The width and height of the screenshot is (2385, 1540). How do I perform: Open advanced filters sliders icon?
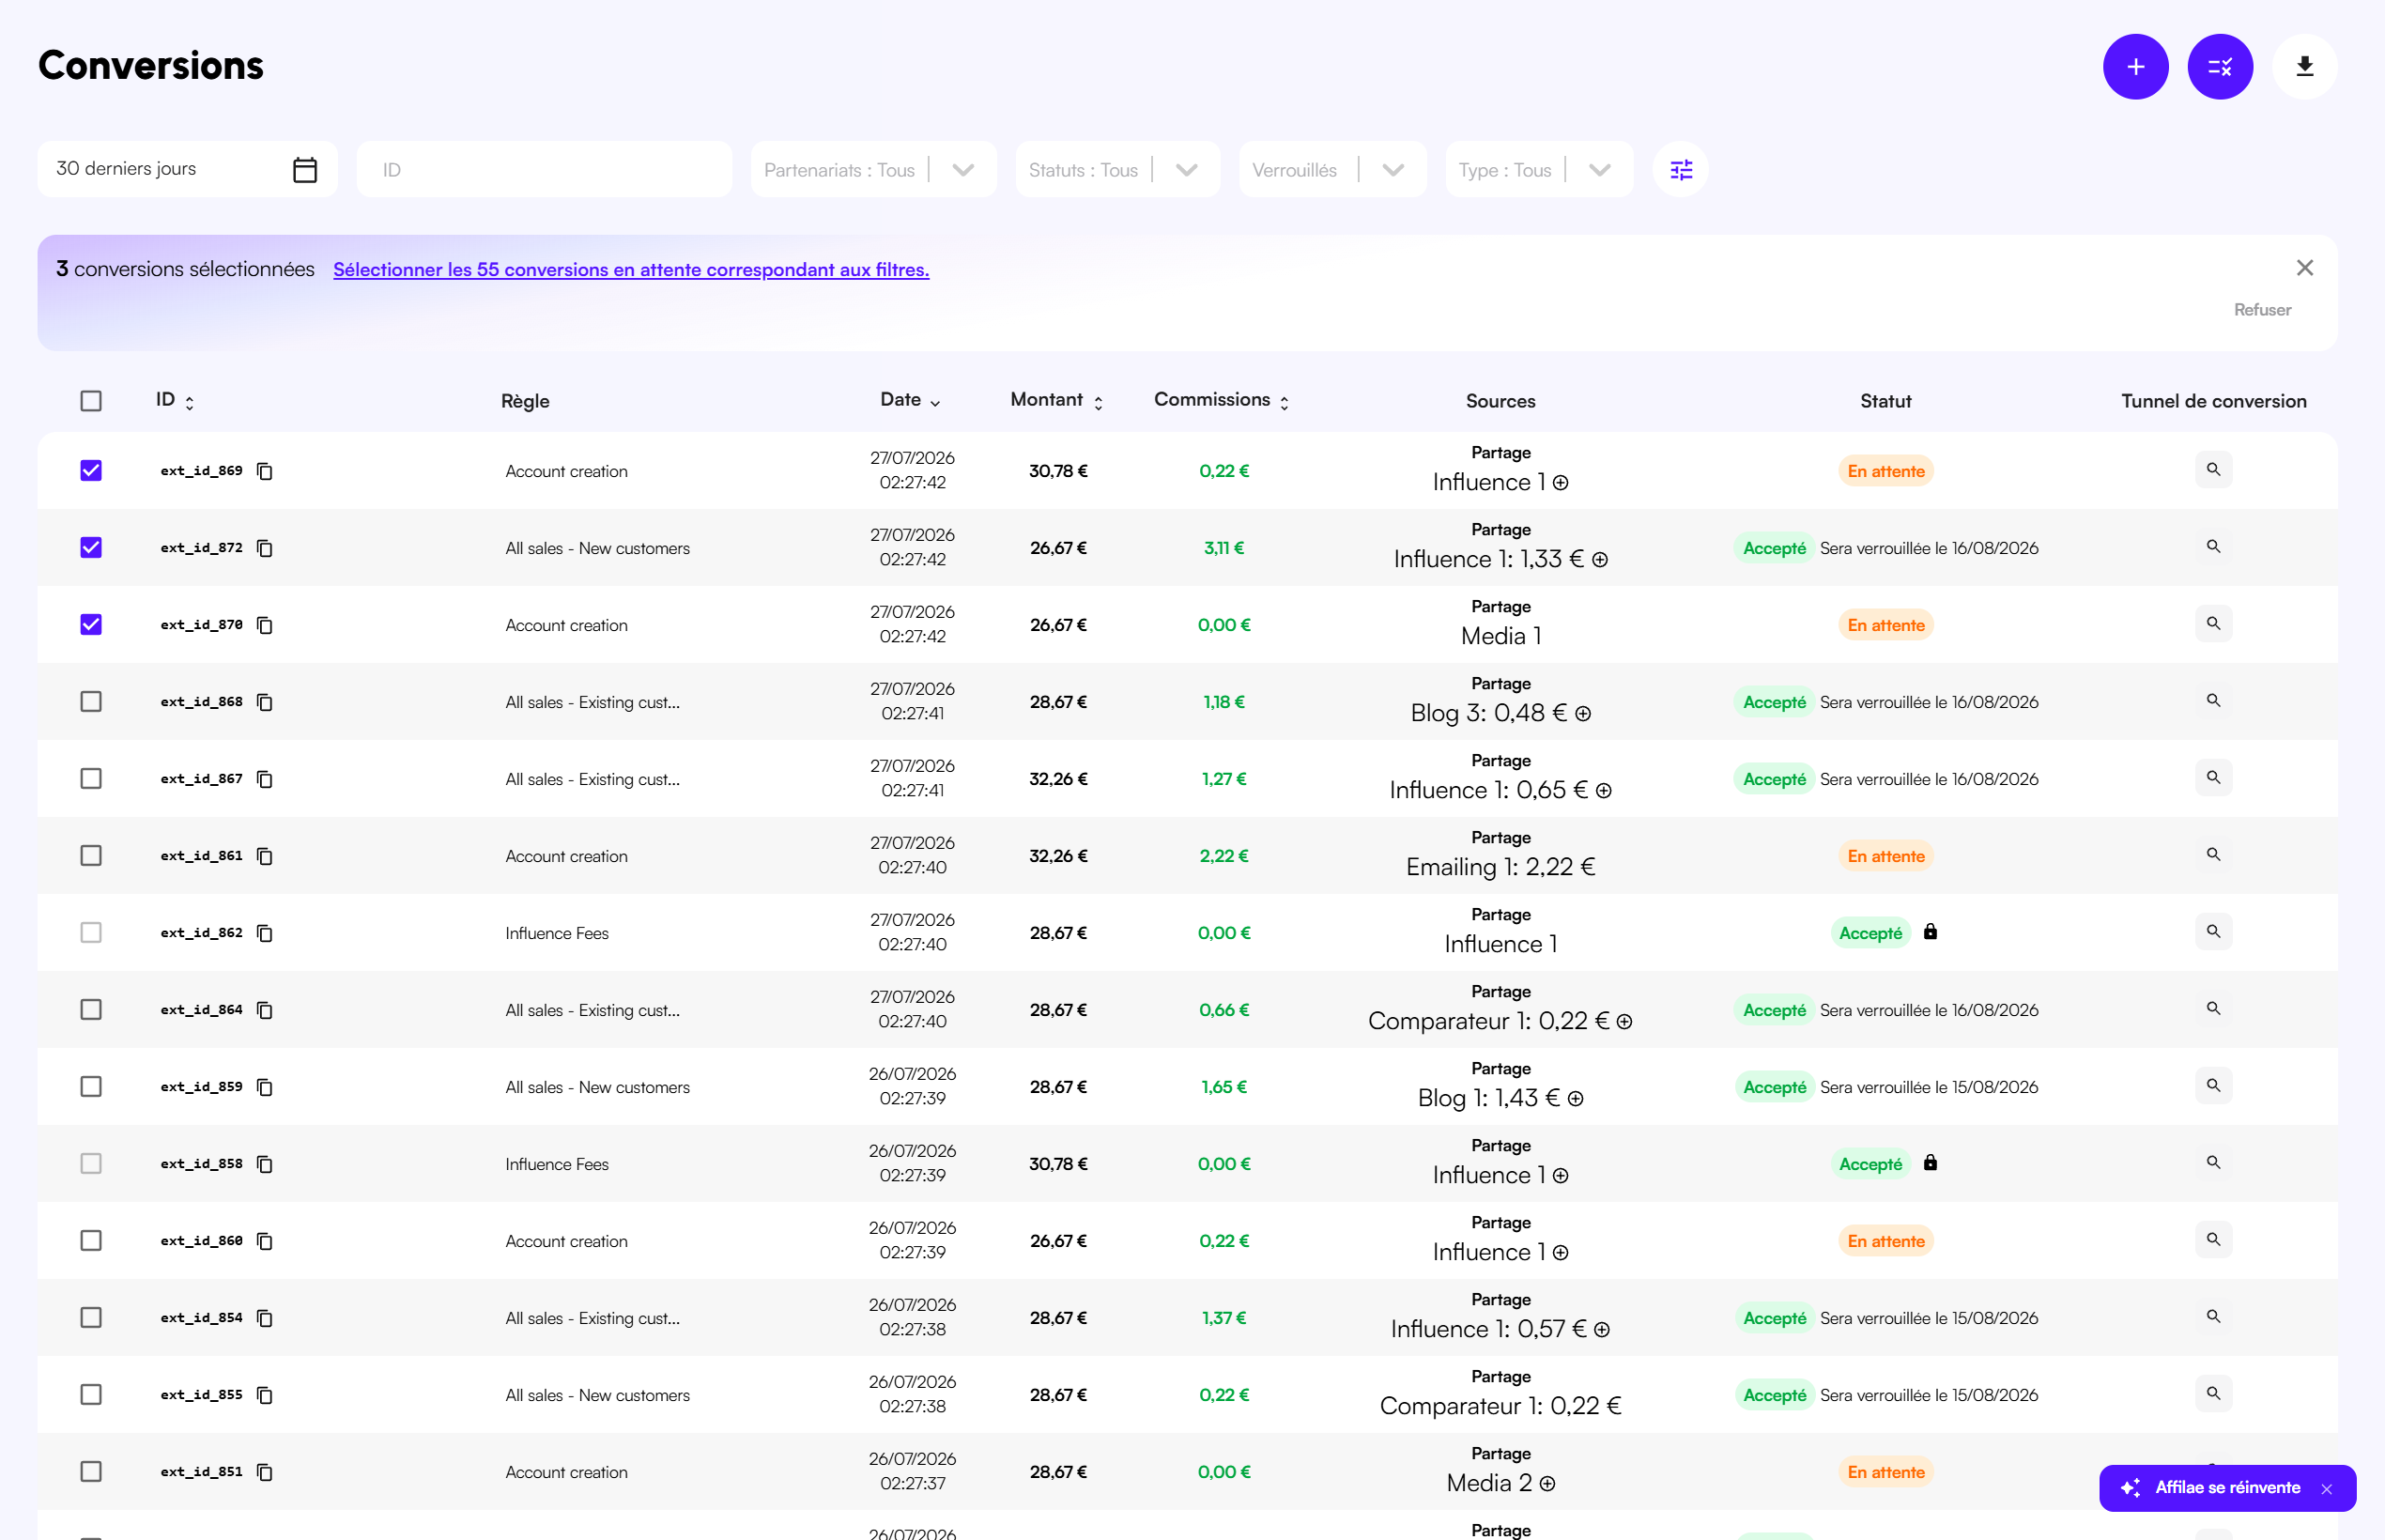click(x=1681, y=169)
